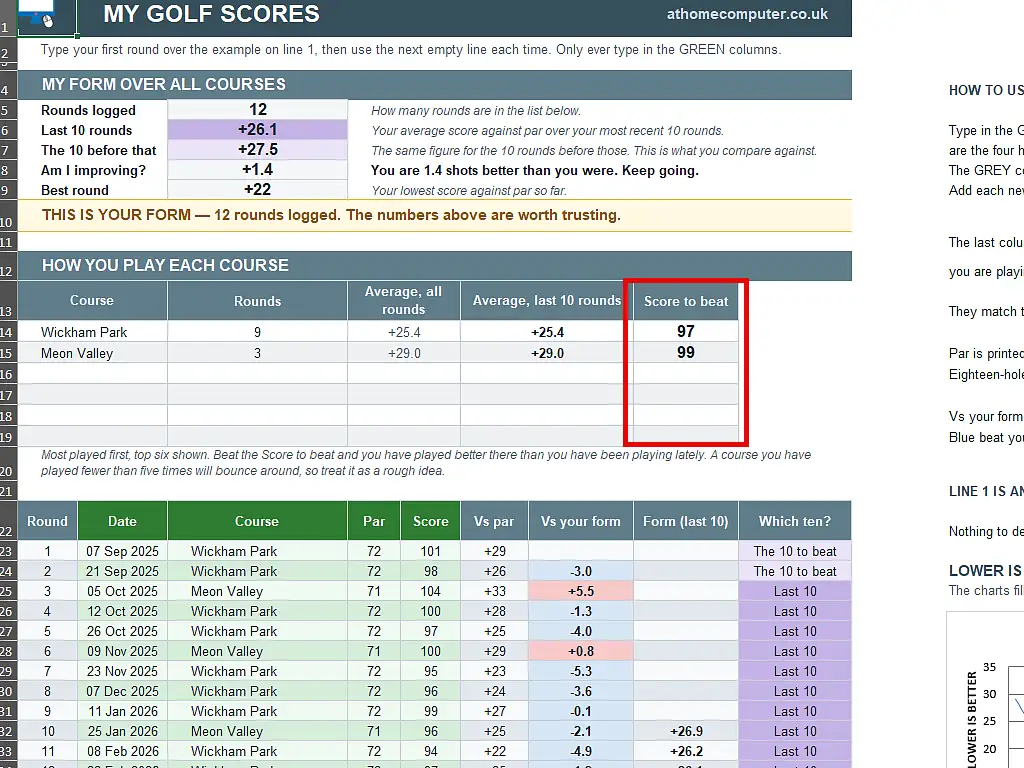Screen dimensions: 1024x768
Task: Select the date cell 07 Sep 2025
Action: [x=122, y=551]
